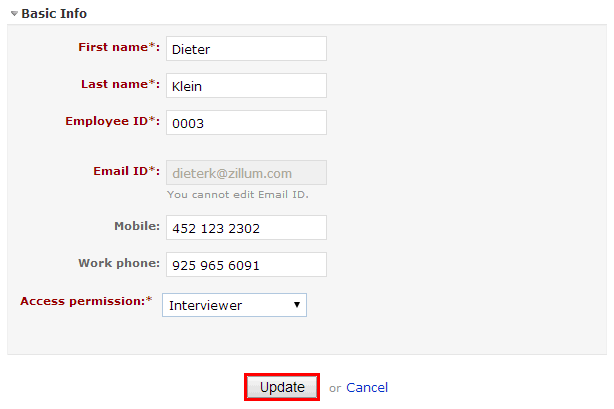
Task: Click the Last name label
Action: point(116,84)
